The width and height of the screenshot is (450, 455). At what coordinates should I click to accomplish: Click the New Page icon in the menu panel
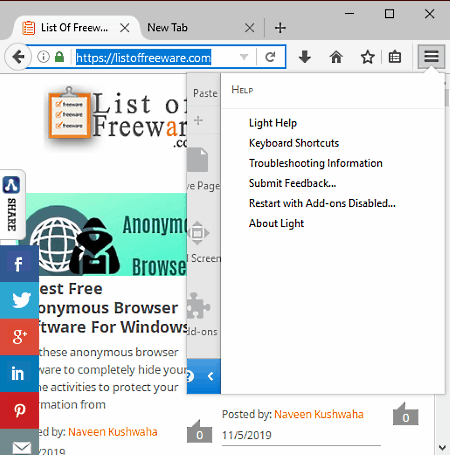pyautogui.click(x=198, y=160)
